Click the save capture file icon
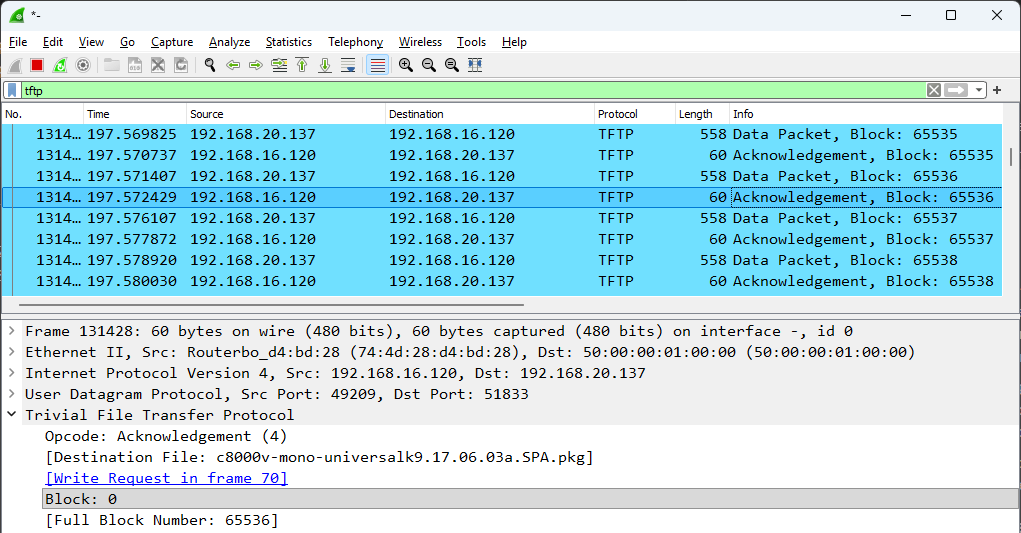The height and width of the screenshot is (533, 1021). pos(135,65)
